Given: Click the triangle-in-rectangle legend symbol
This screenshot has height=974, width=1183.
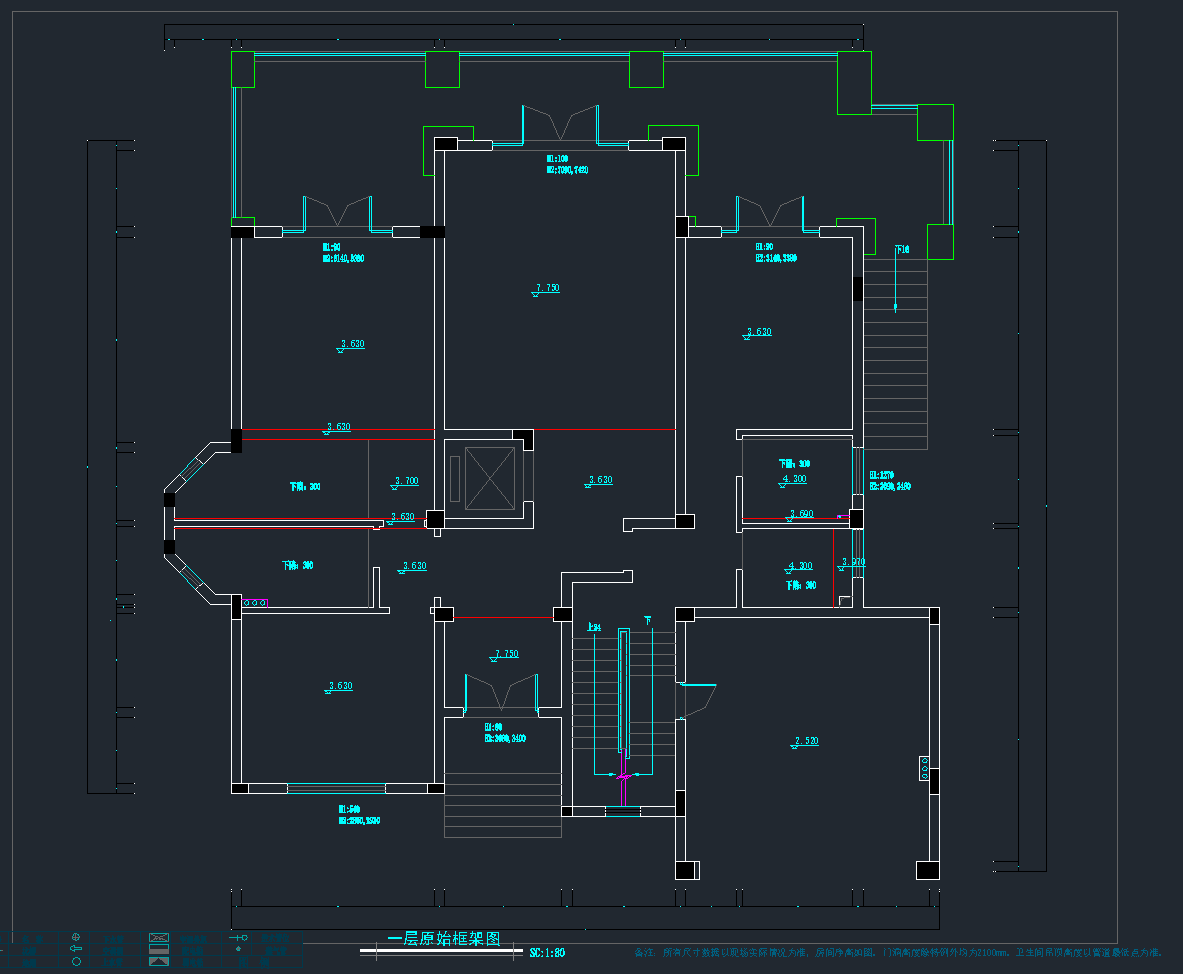Looking at the screenshot, I should pyautogui.click(x=158, y=961).
